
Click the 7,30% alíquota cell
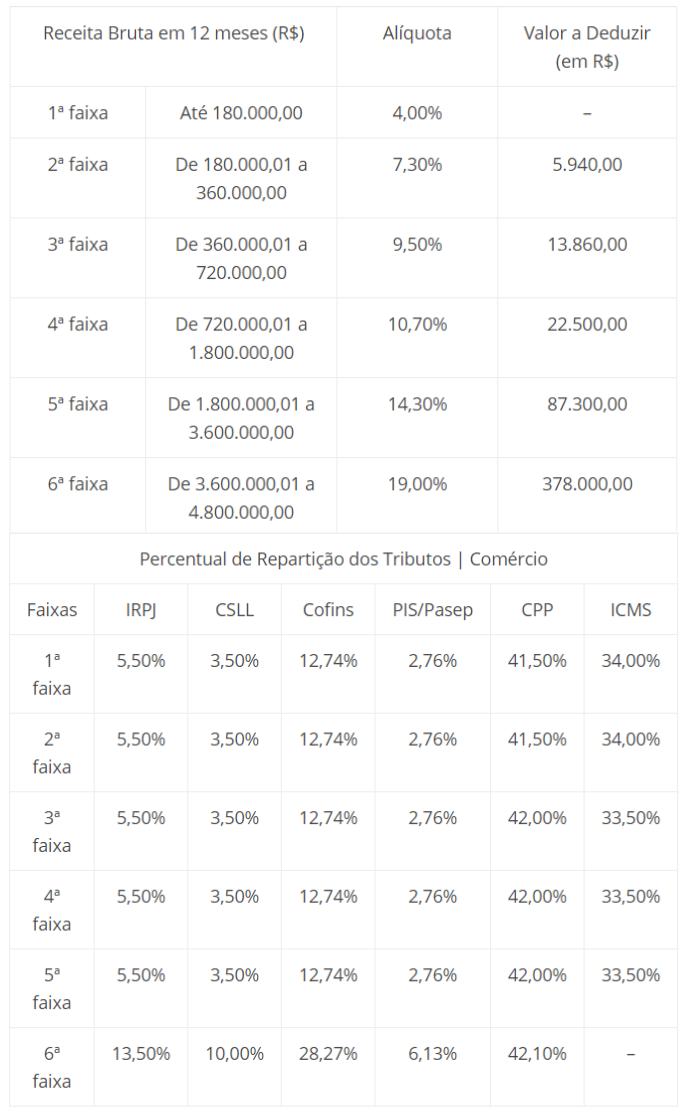click(x=417, y=164)
